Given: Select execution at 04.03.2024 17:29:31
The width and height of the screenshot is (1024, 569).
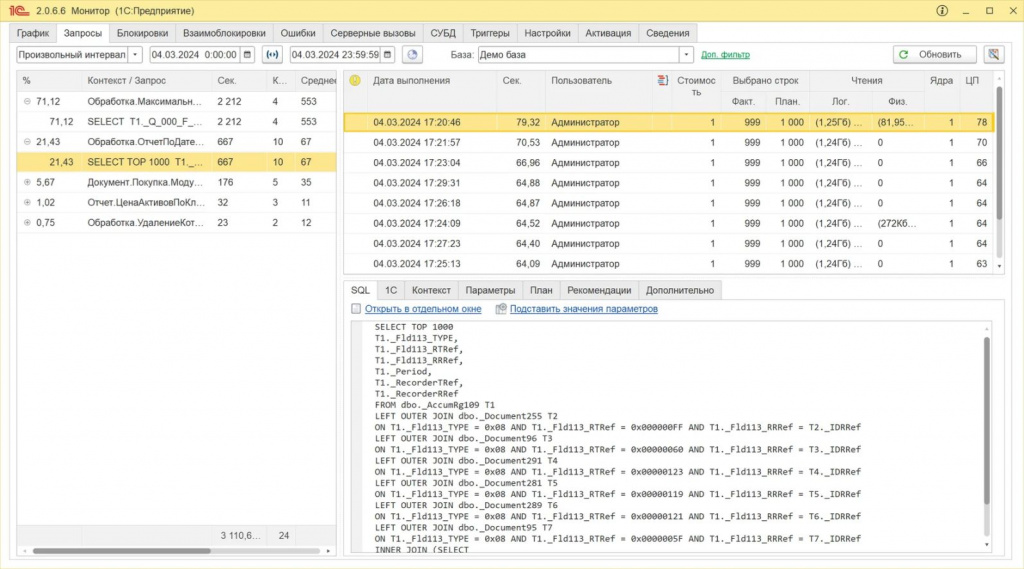Looking at the screenshot, I should pos(669,183).
